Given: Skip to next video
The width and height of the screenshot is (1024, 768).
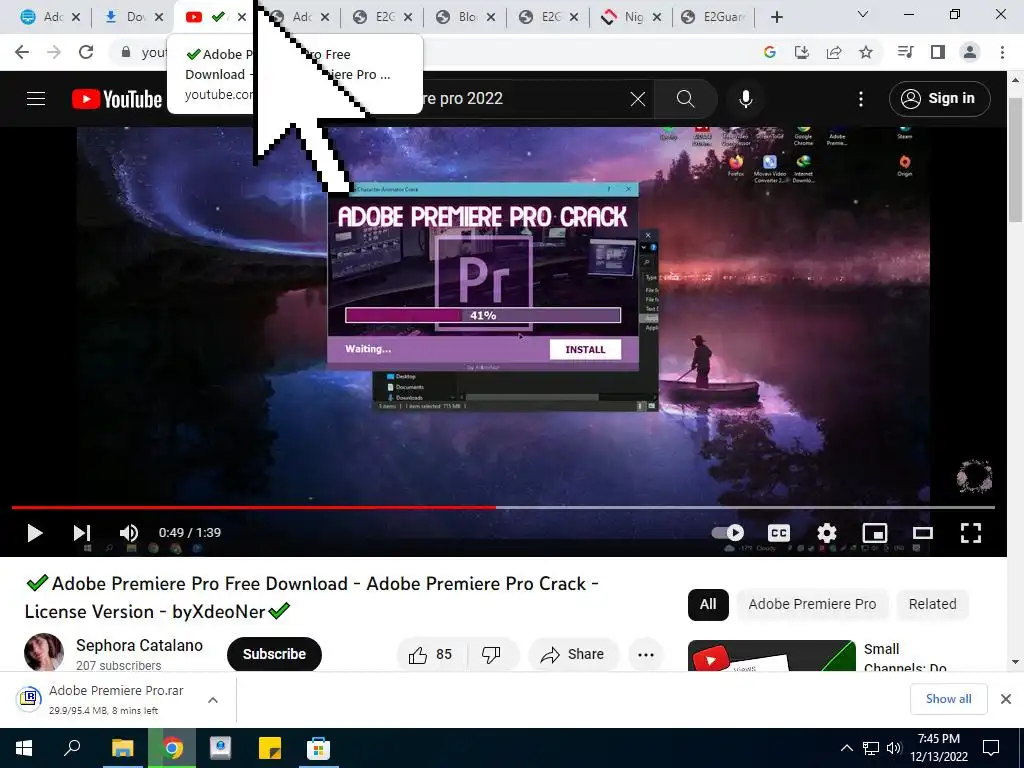Looking at the screenshot, I should pyautogui.click(x=82, y=533).
